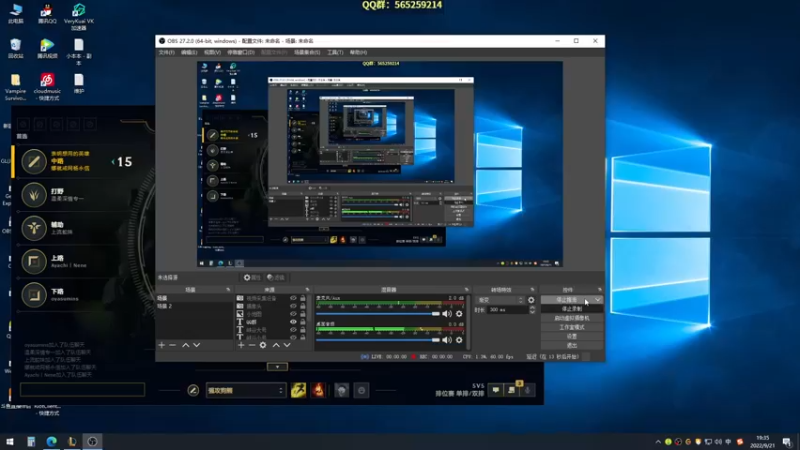Select the top lane role icon in League
The height and width of the screenshot is (450, 800).
point(34,262)
